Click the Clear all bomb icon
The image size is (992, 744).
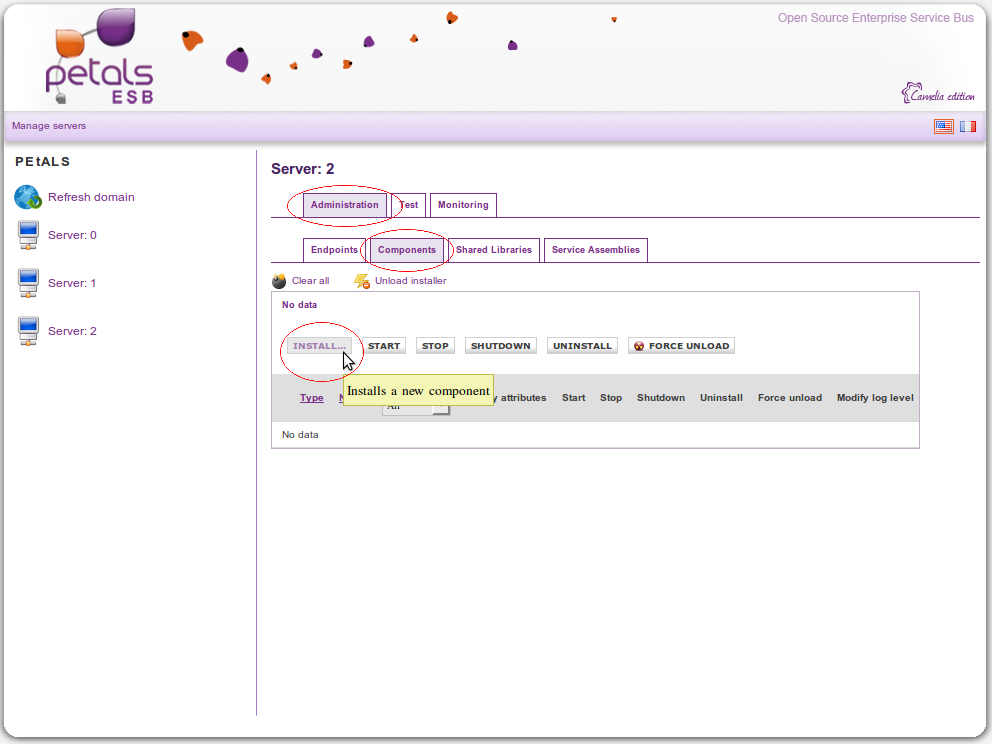(x=279, y=281)
